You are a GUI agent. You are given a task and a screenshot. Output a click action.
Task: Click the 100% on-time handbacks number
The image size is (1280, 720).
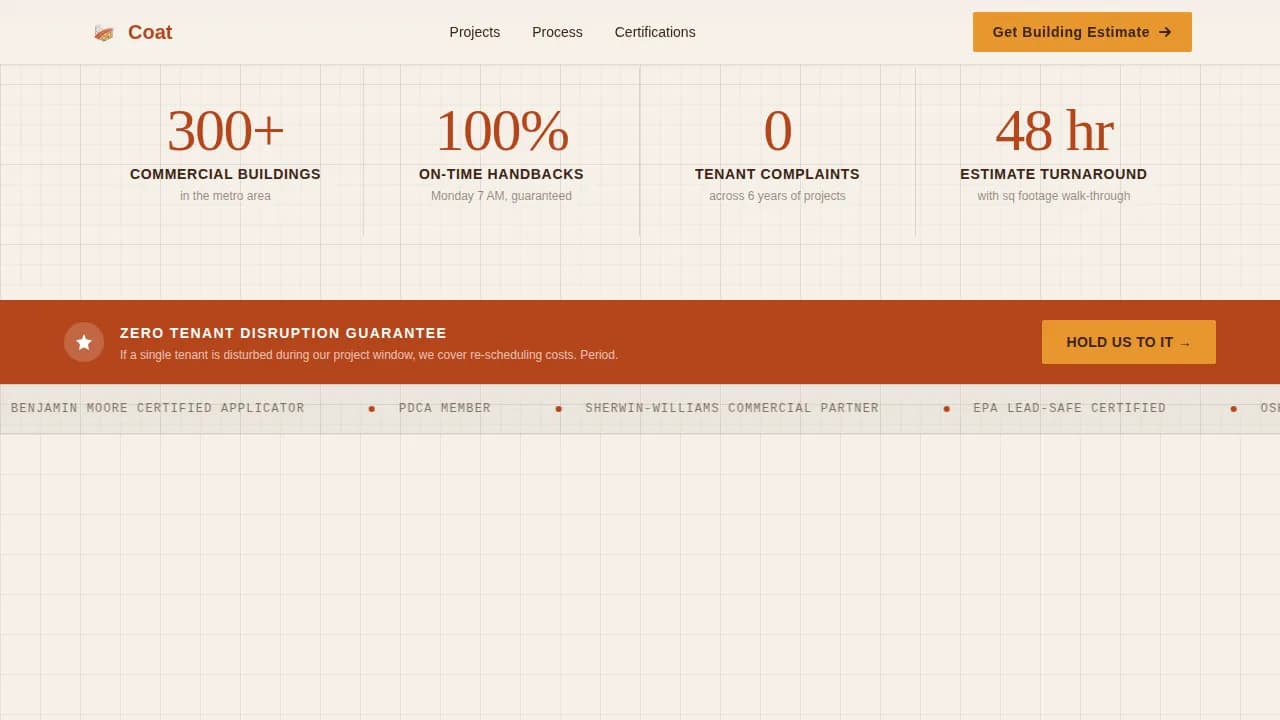[501, 131]
